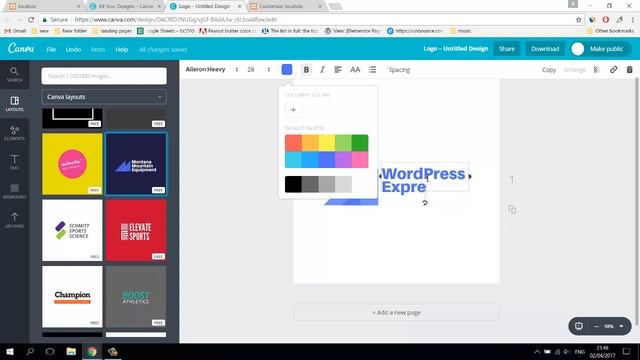
Task: Bookmark this page with star icon
Action: tap(578, 19)
